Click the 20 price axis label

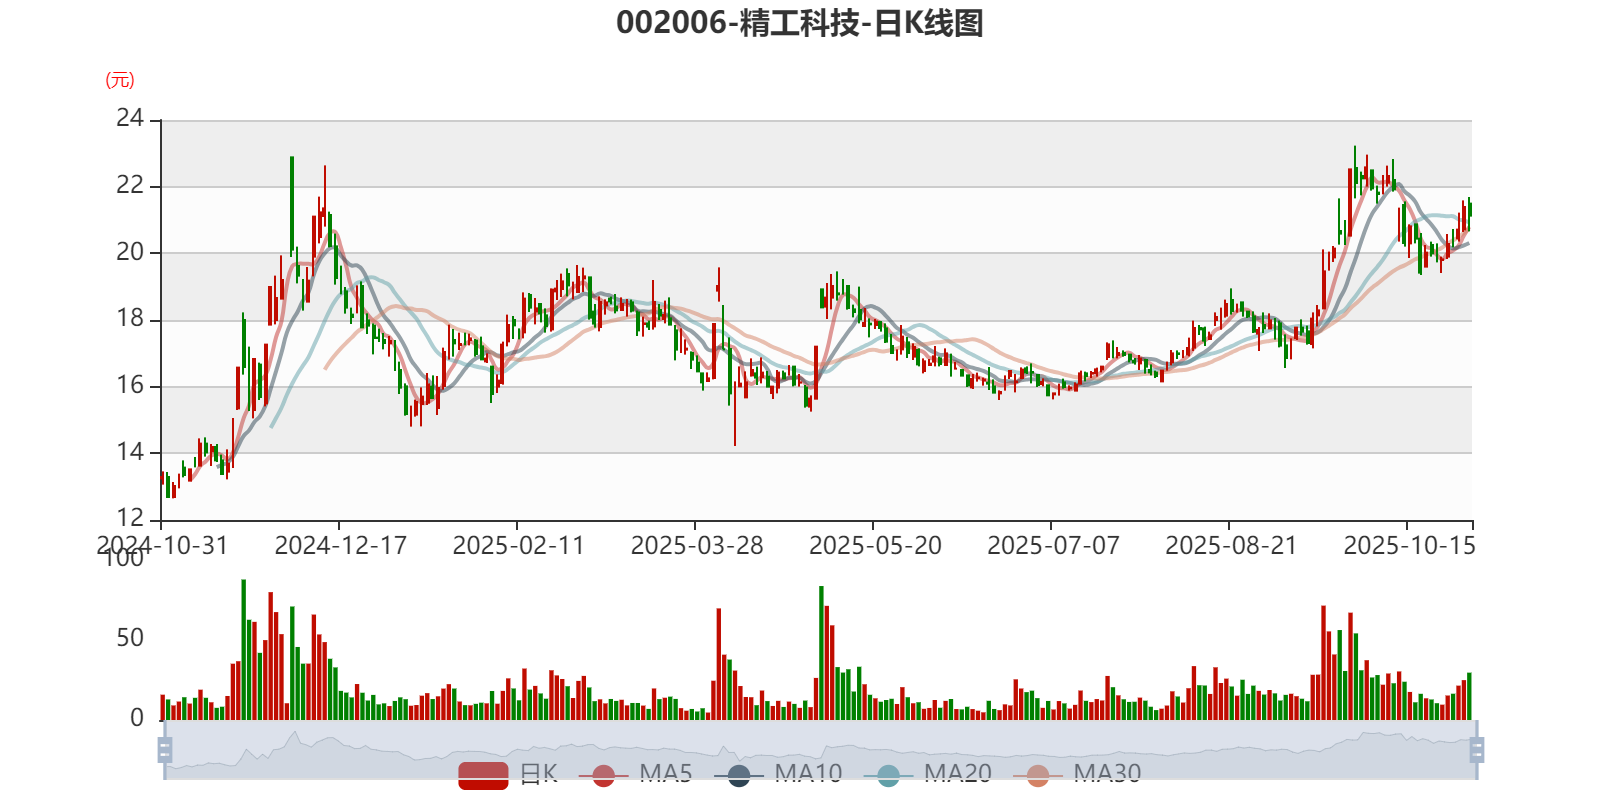130,252
